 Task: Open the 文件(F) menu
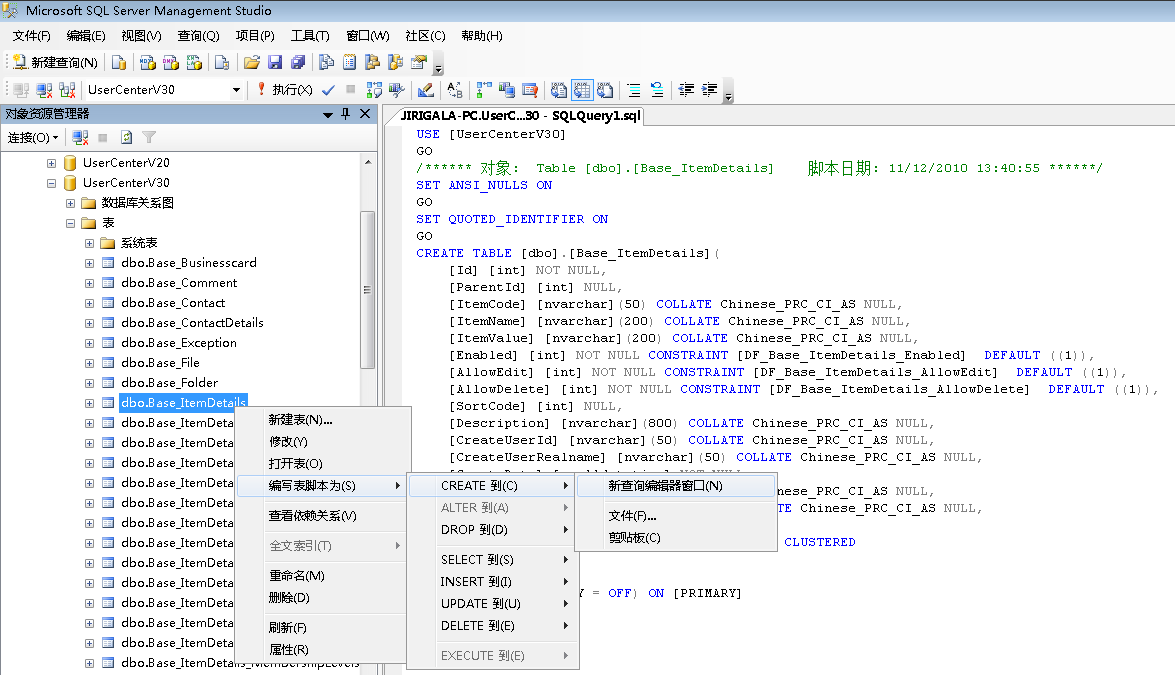pyautogui.click(x=31, y=36)
